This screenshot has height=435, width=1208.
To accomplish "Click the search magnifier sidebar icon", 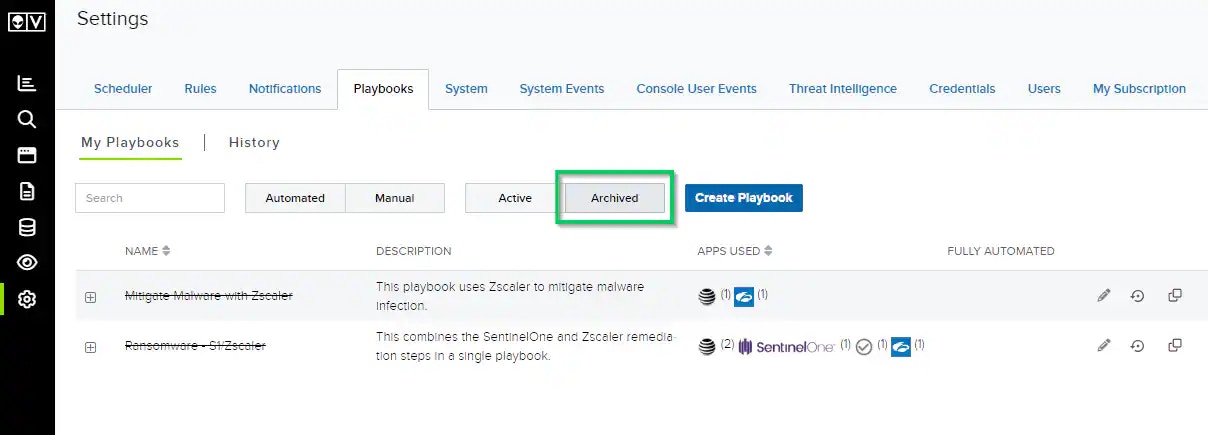I will (x=27, y=119).
